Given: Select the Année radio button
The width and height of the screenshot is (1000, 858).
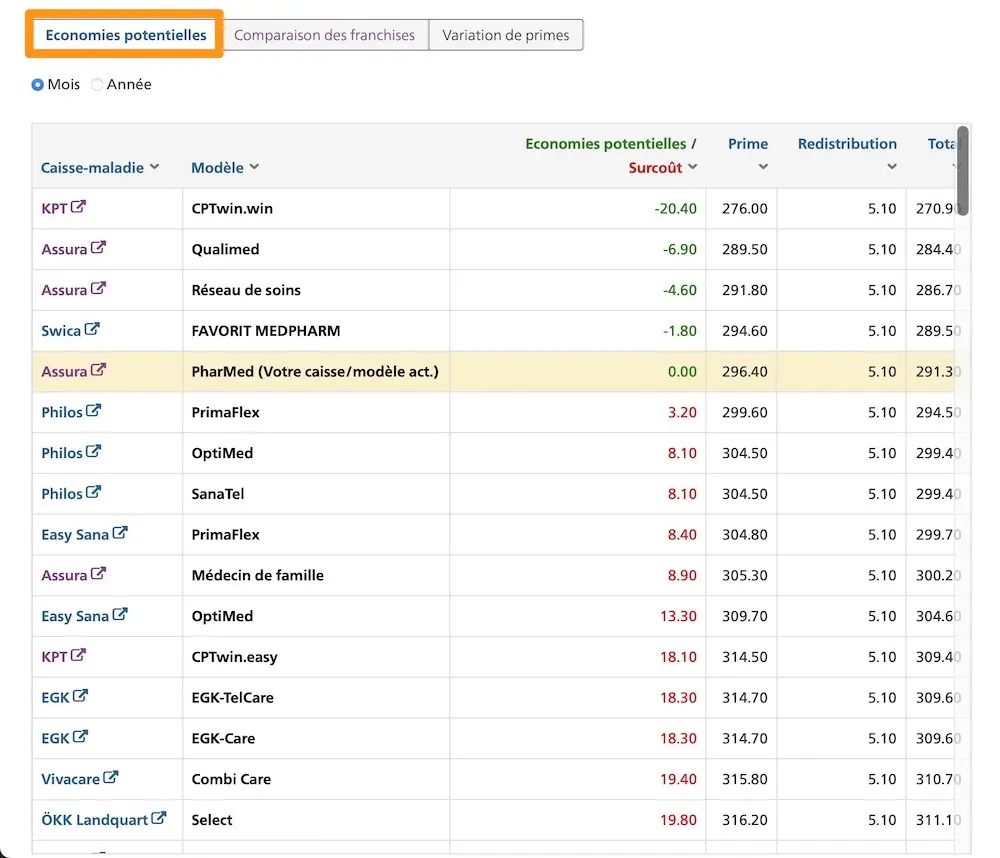Looking at the screenshot, I should 97,84.
